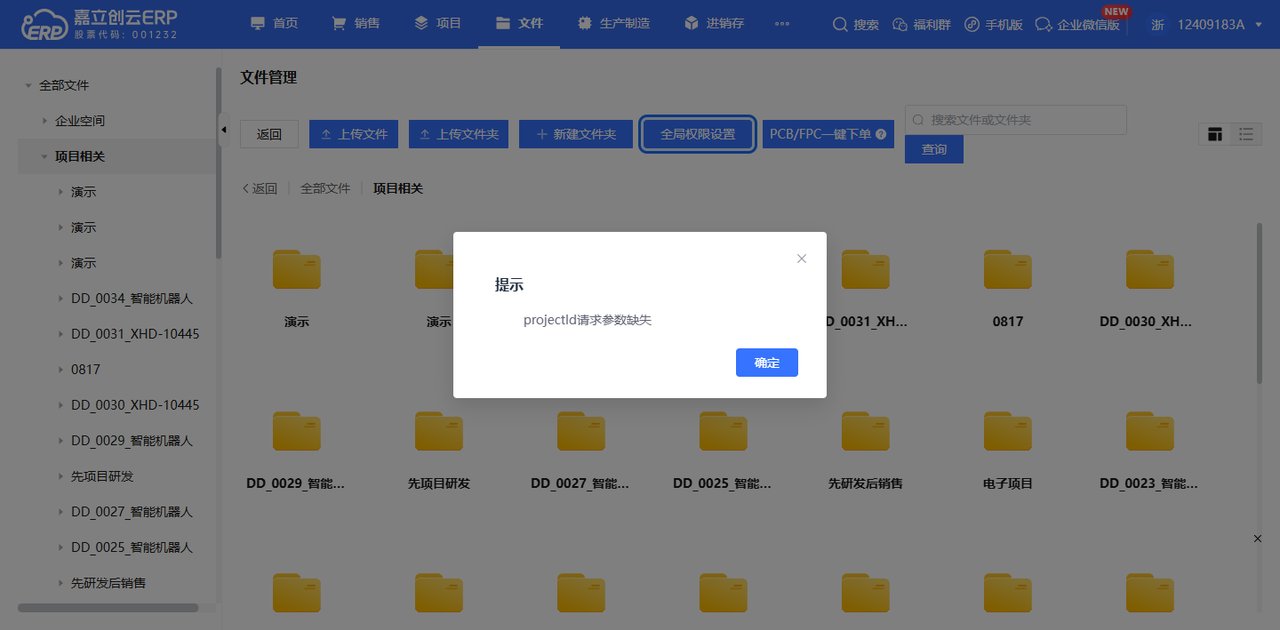Select DD_0029_智能机器人 in the sidebar tree

[x=132, y=441]
